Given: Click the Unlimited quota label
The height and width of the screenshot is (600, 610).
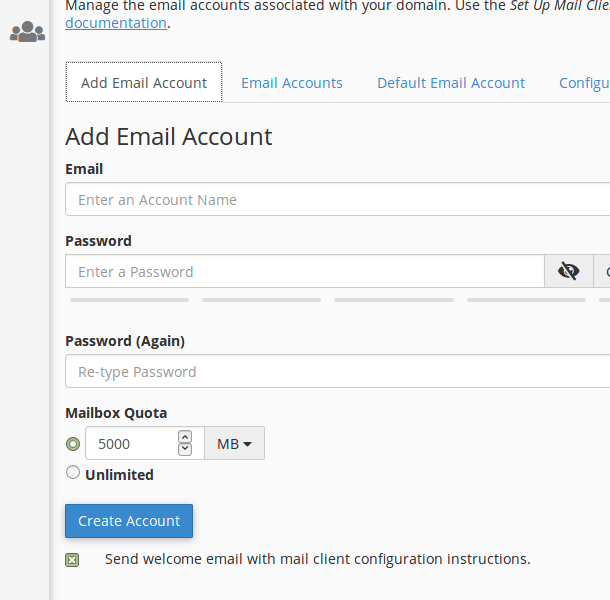Looking at the screenshot, I should click(x=119, y=475).
